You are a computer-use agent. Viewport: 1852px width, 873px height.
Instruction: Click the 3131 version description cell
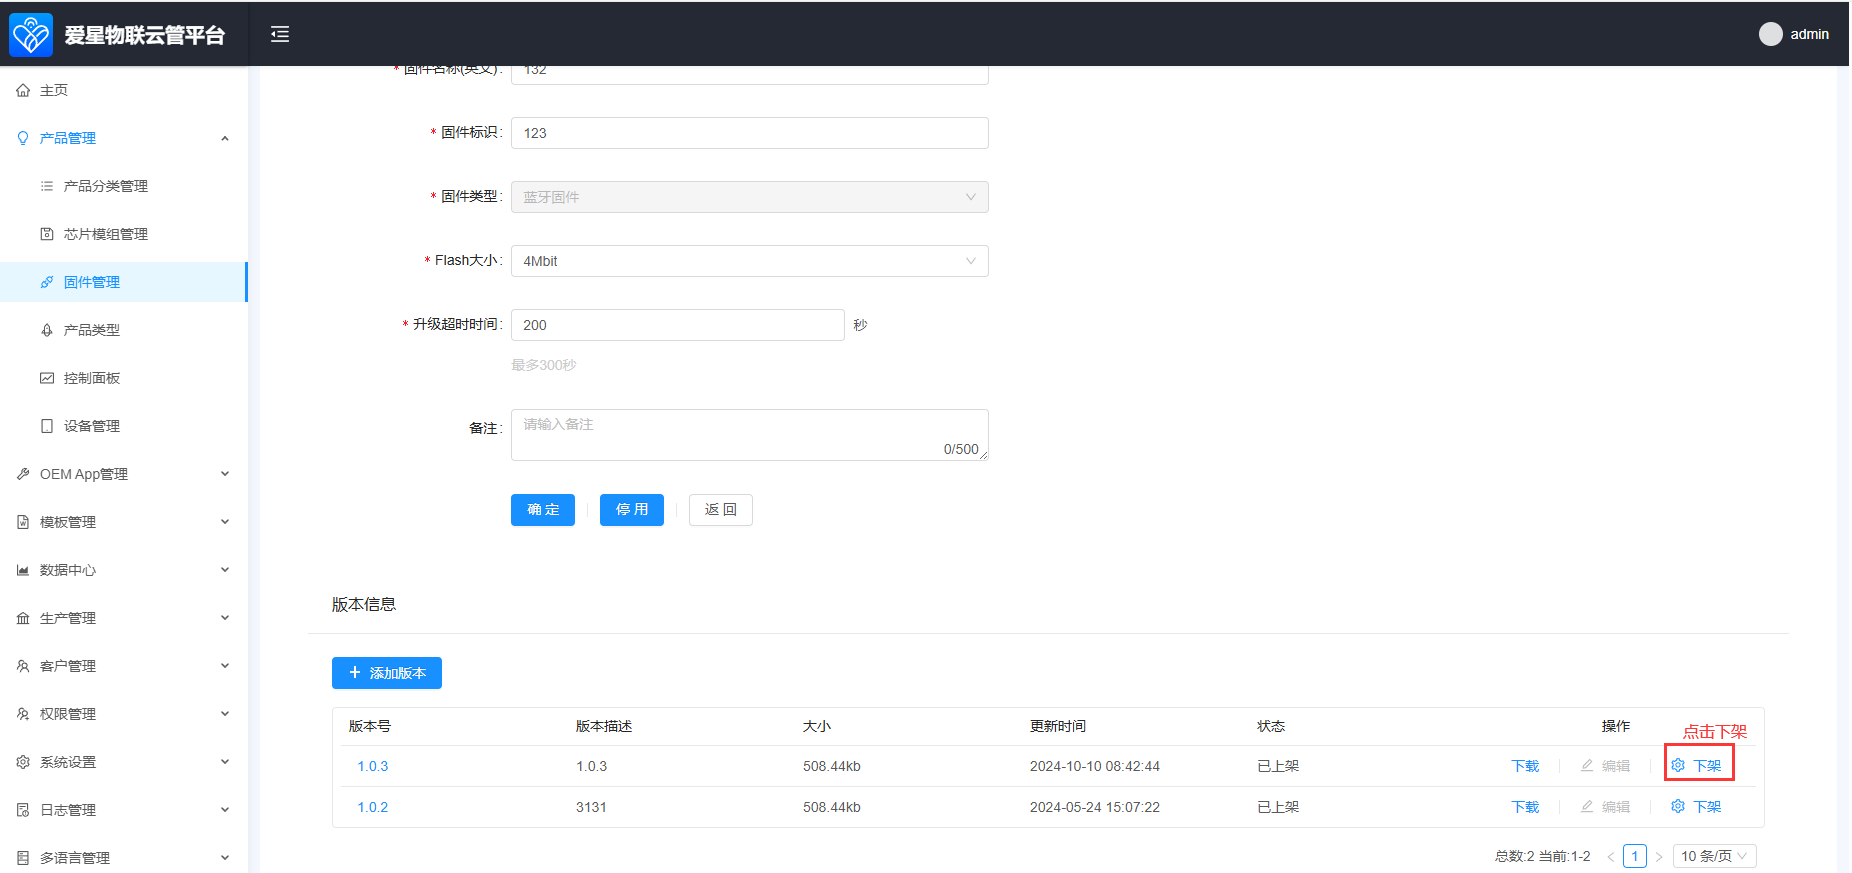591,807
